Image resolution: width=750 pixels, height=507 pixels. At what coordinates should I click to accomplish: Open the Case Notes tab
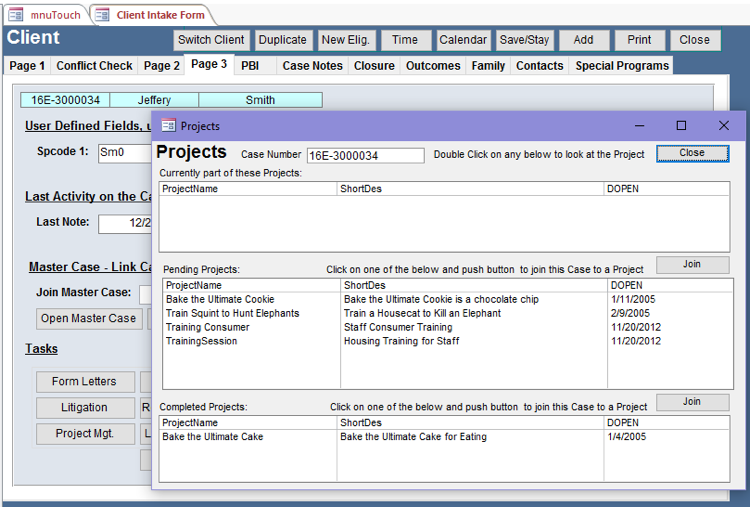310,66
